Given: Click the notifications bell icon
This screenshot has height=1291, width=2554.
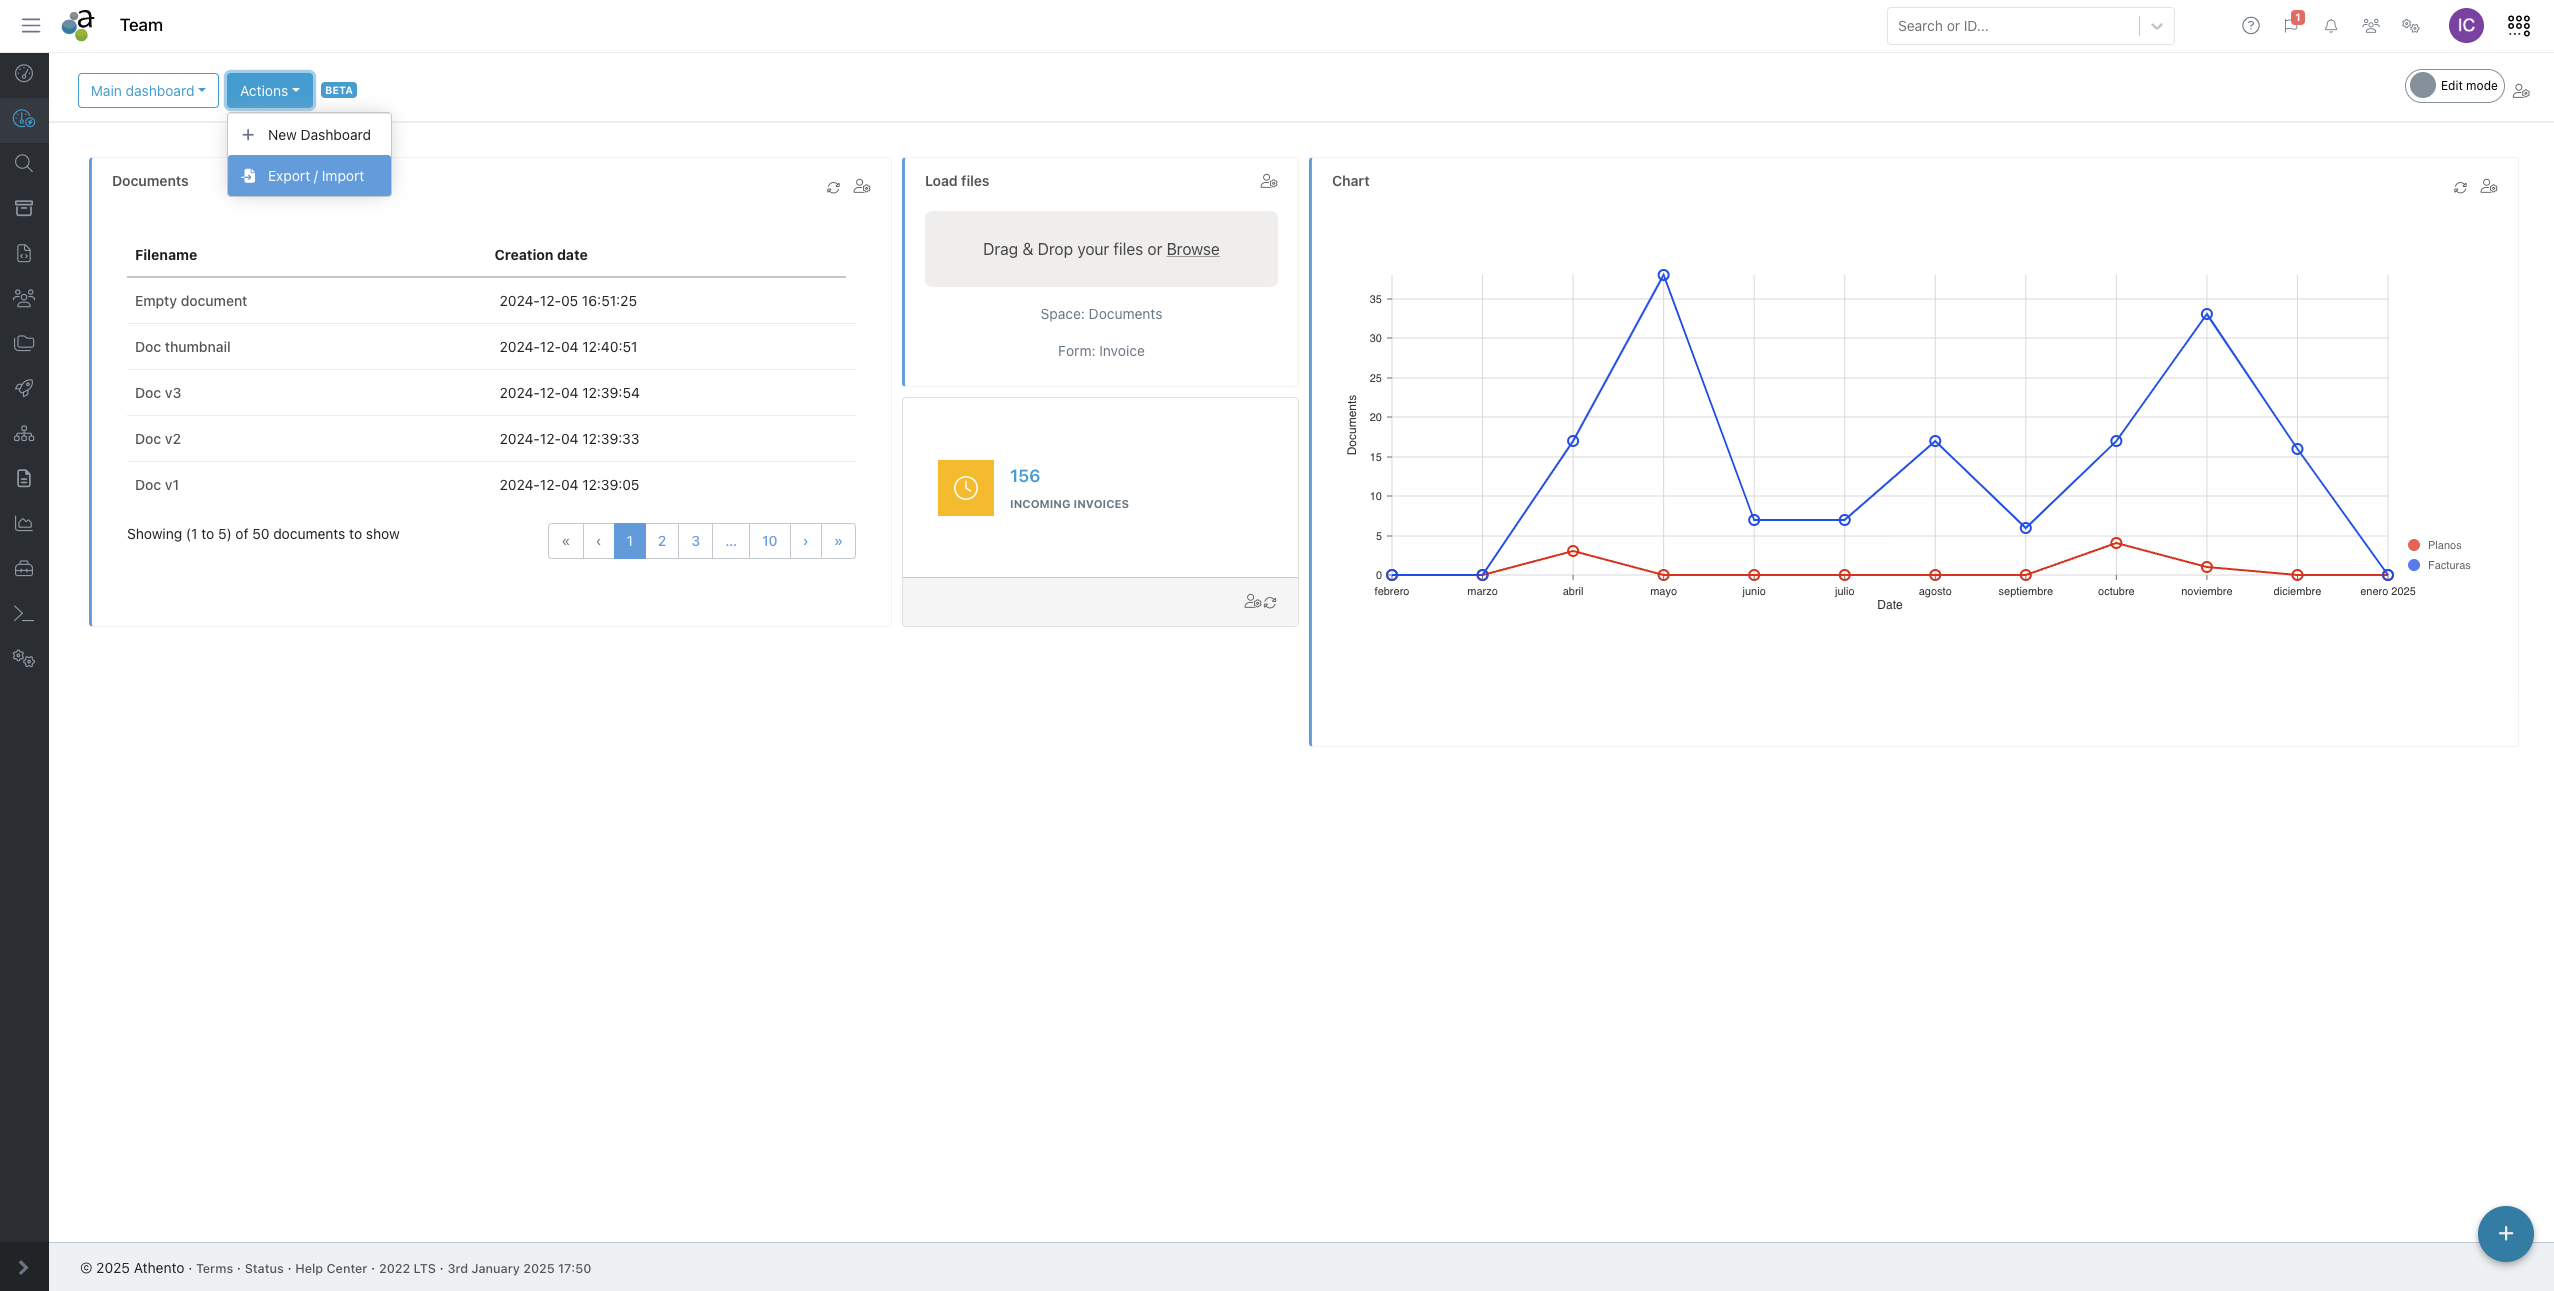Looking at the screenshot, I should (2331, 26).
